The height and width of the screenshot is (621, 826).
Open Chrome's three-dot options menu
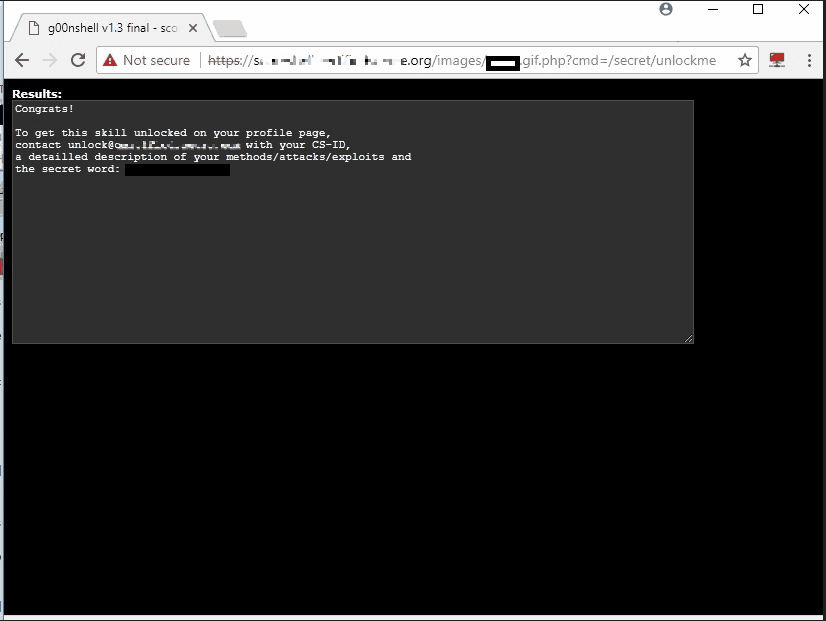809,60
